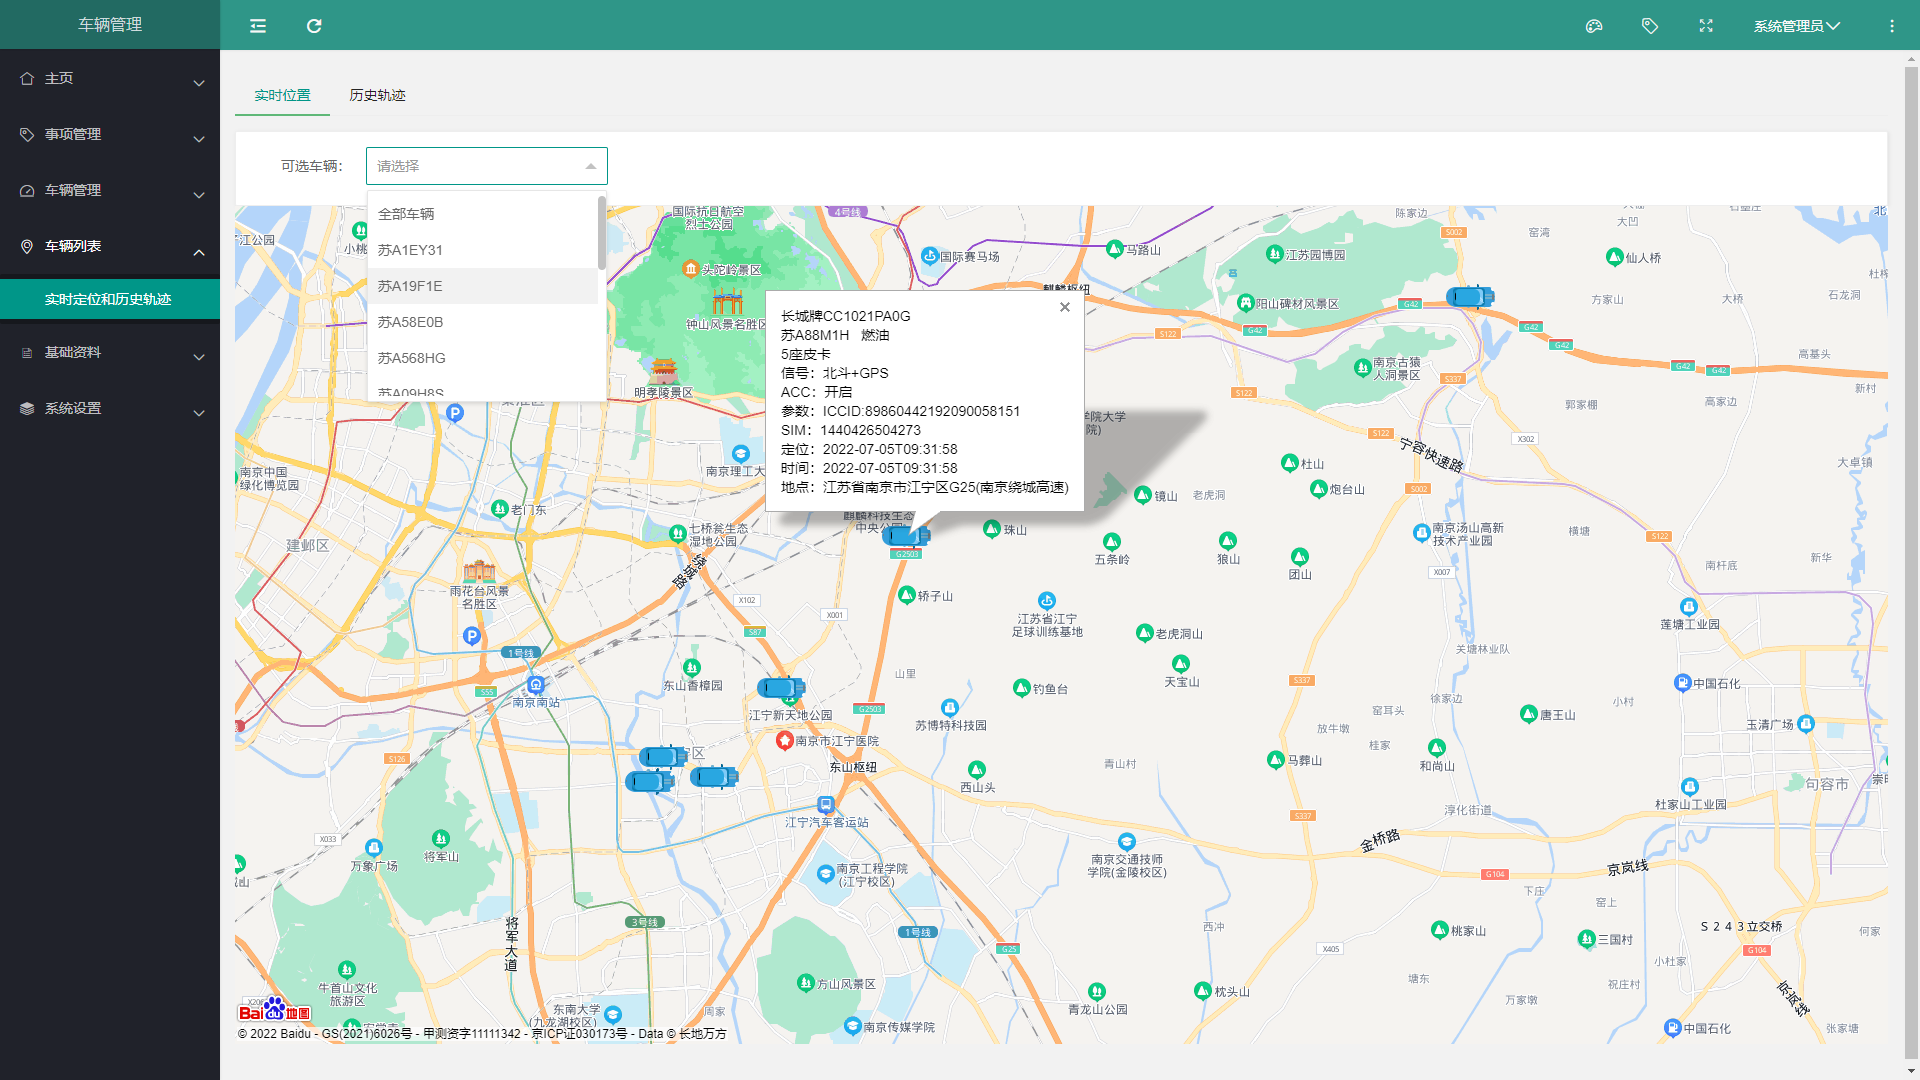Click the 万象广场 shopping marker
Viewport: 1920px width, 1080px height.
click(x=374, y=848)
